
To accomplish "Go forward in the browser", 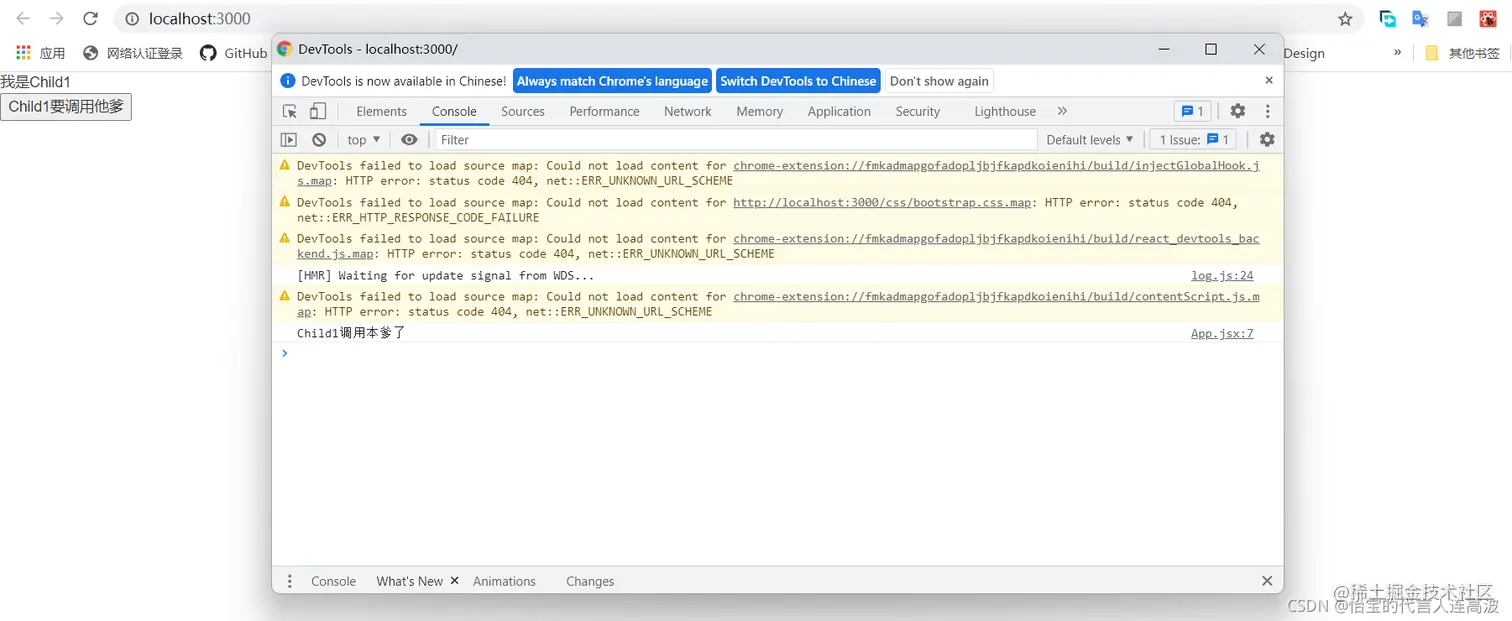I will tap(57, 19).
